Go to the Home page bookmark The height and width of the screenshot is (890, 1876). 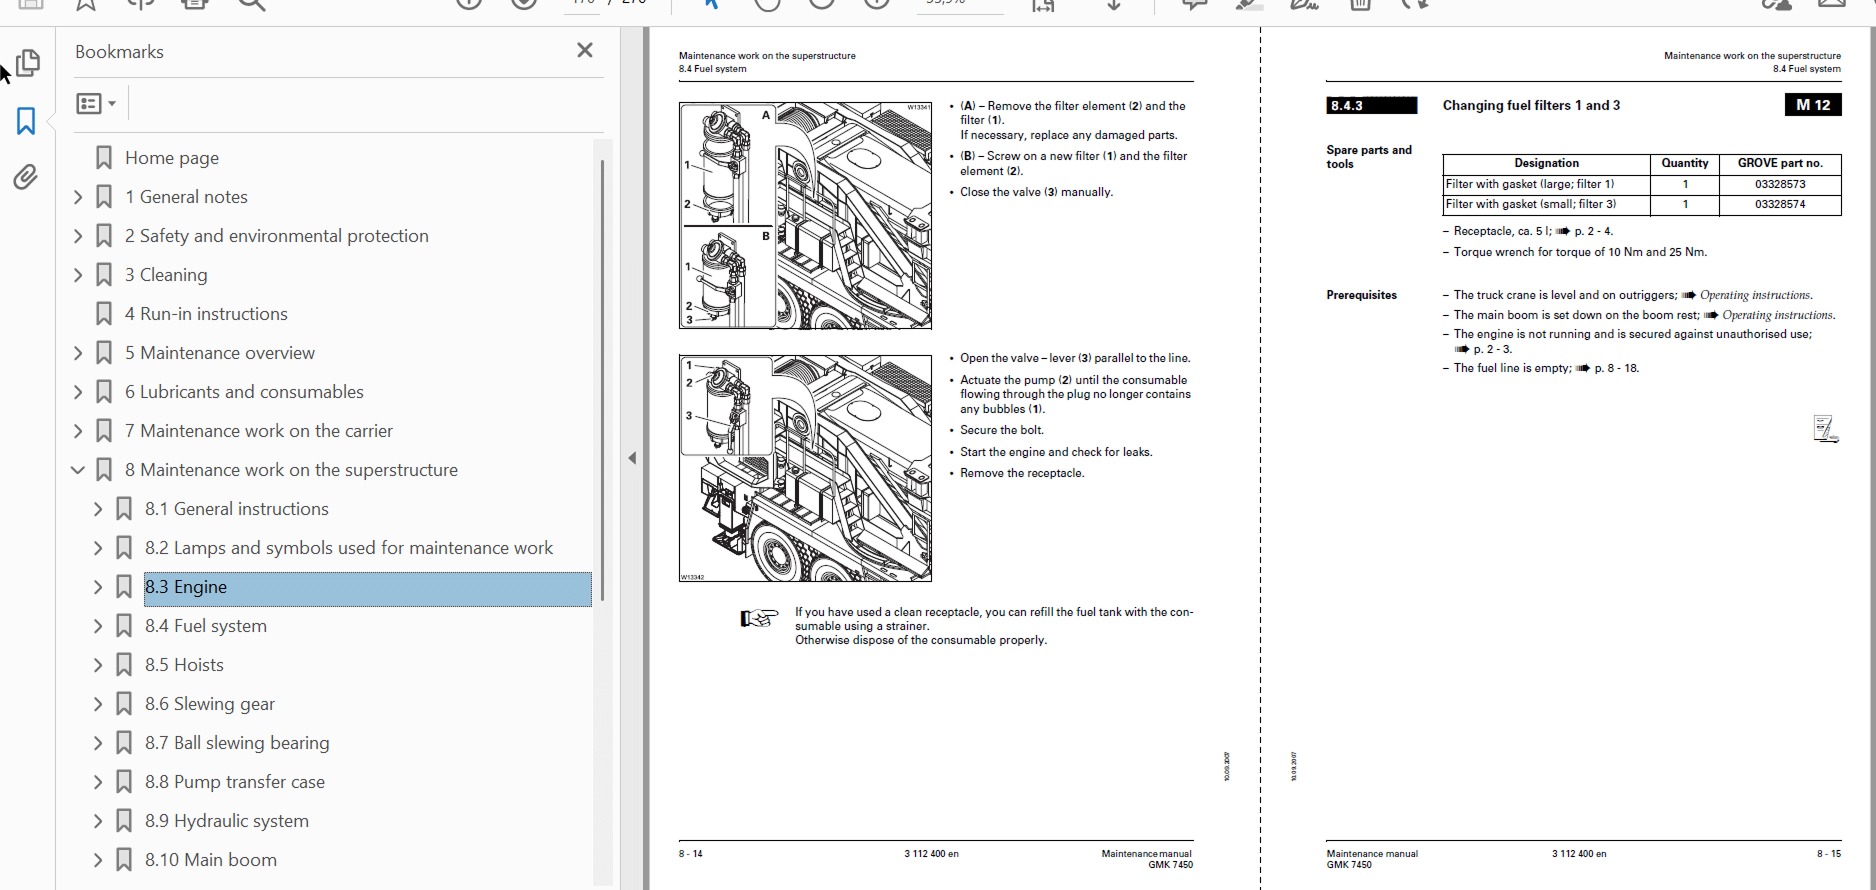171,158
